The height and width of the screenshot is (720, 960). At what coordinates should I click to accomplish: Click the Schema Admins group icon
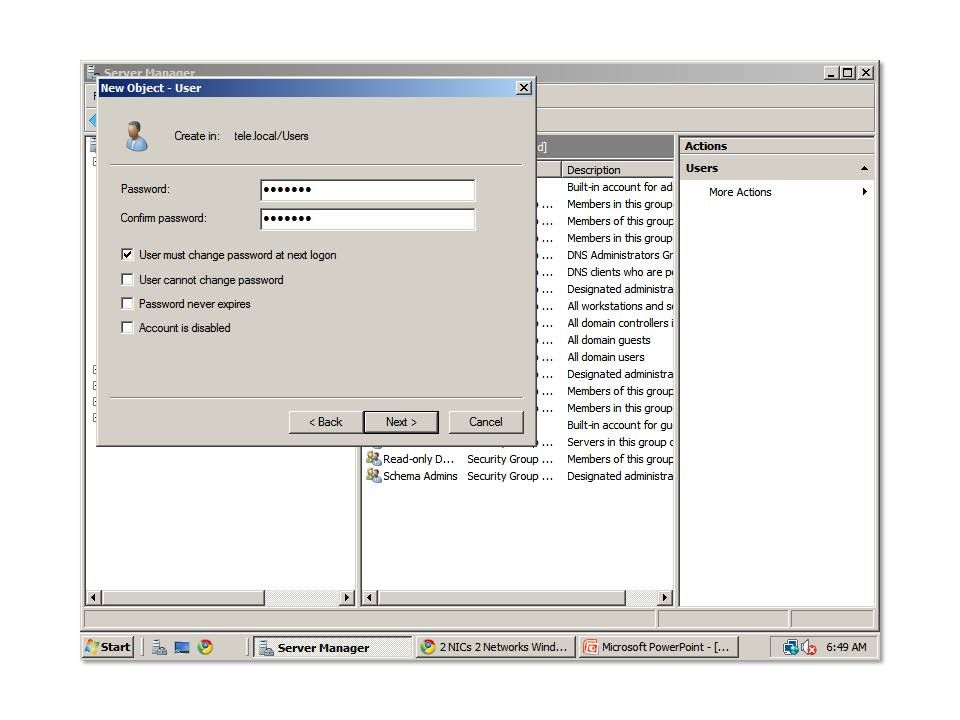point(374,476)
